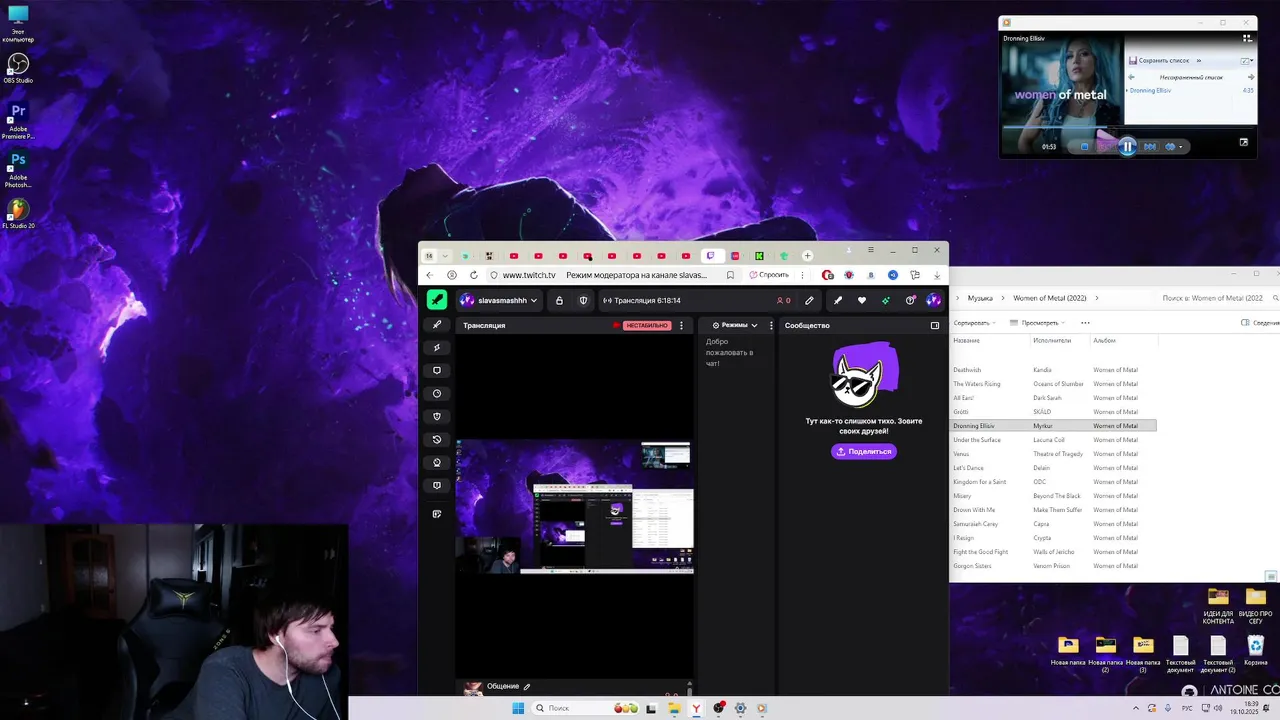
Task: Switch media player to library view
Action: [x=1247, y=38]
